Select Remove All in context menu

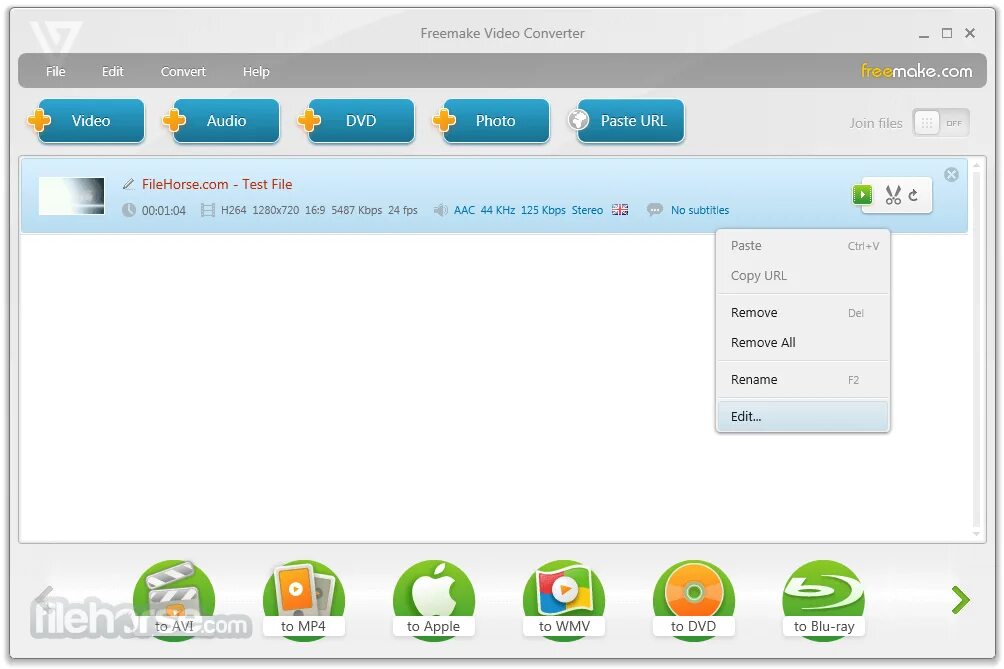803,343
